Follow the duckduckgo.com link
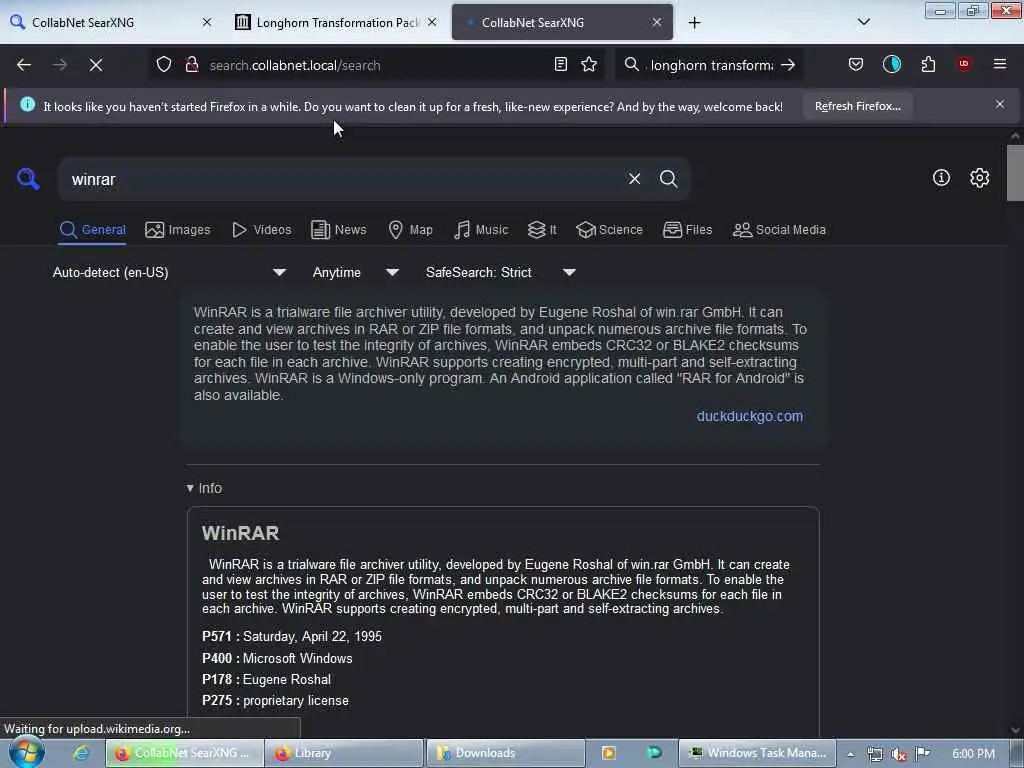The width and height of the screenshot is (1024, 768). click(750, 416)
